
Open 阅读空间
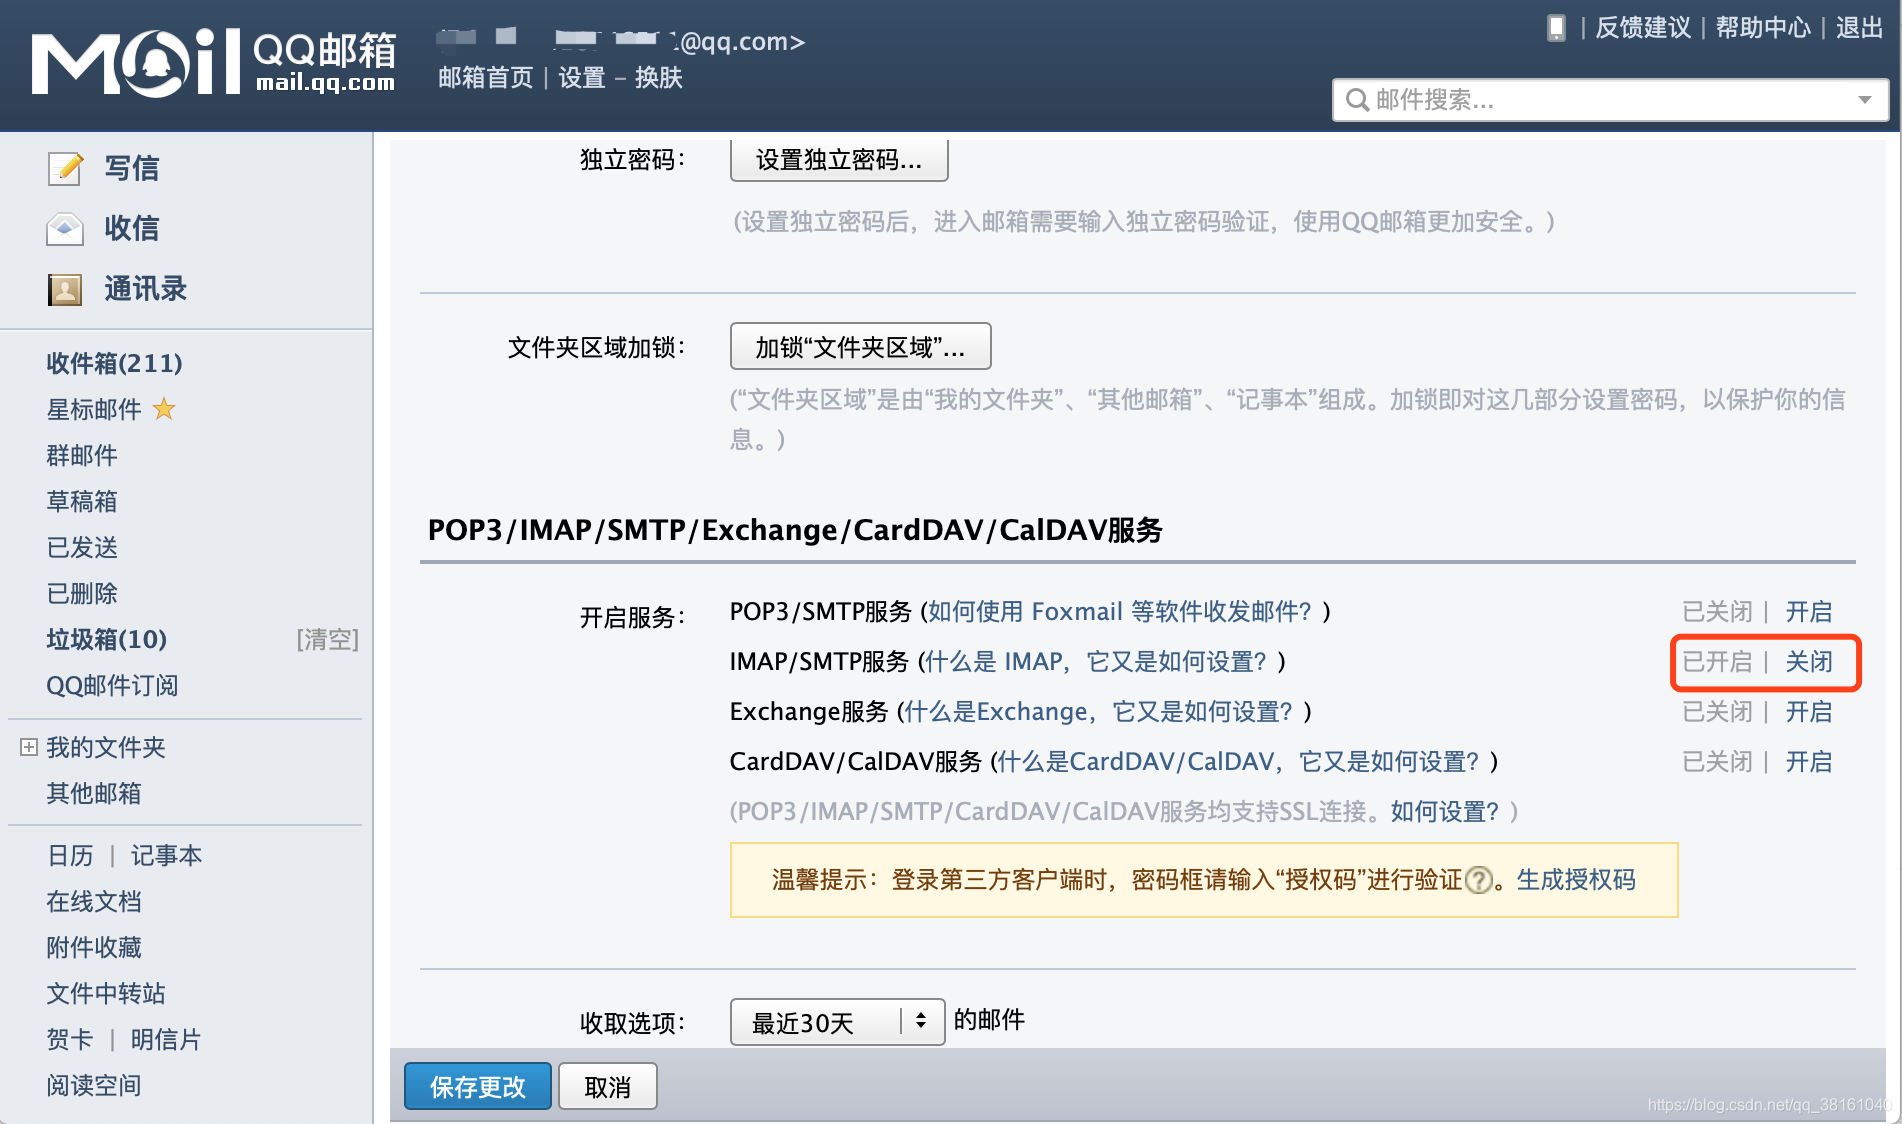[x=94, y=1085]
